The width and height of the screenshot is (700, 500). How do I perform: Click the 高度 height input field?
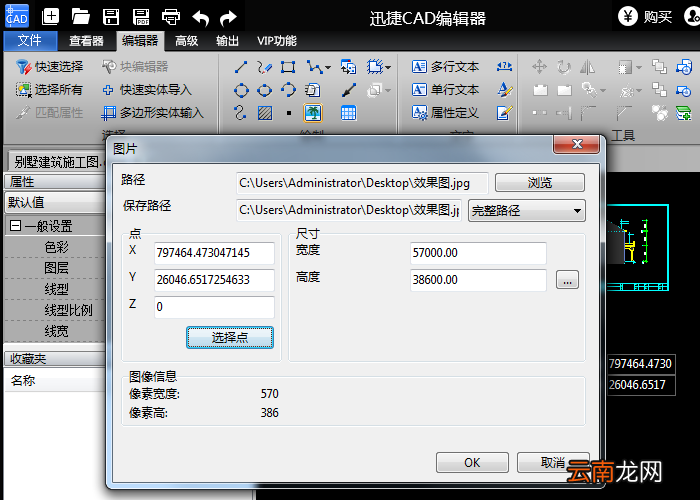pos(478,280)
